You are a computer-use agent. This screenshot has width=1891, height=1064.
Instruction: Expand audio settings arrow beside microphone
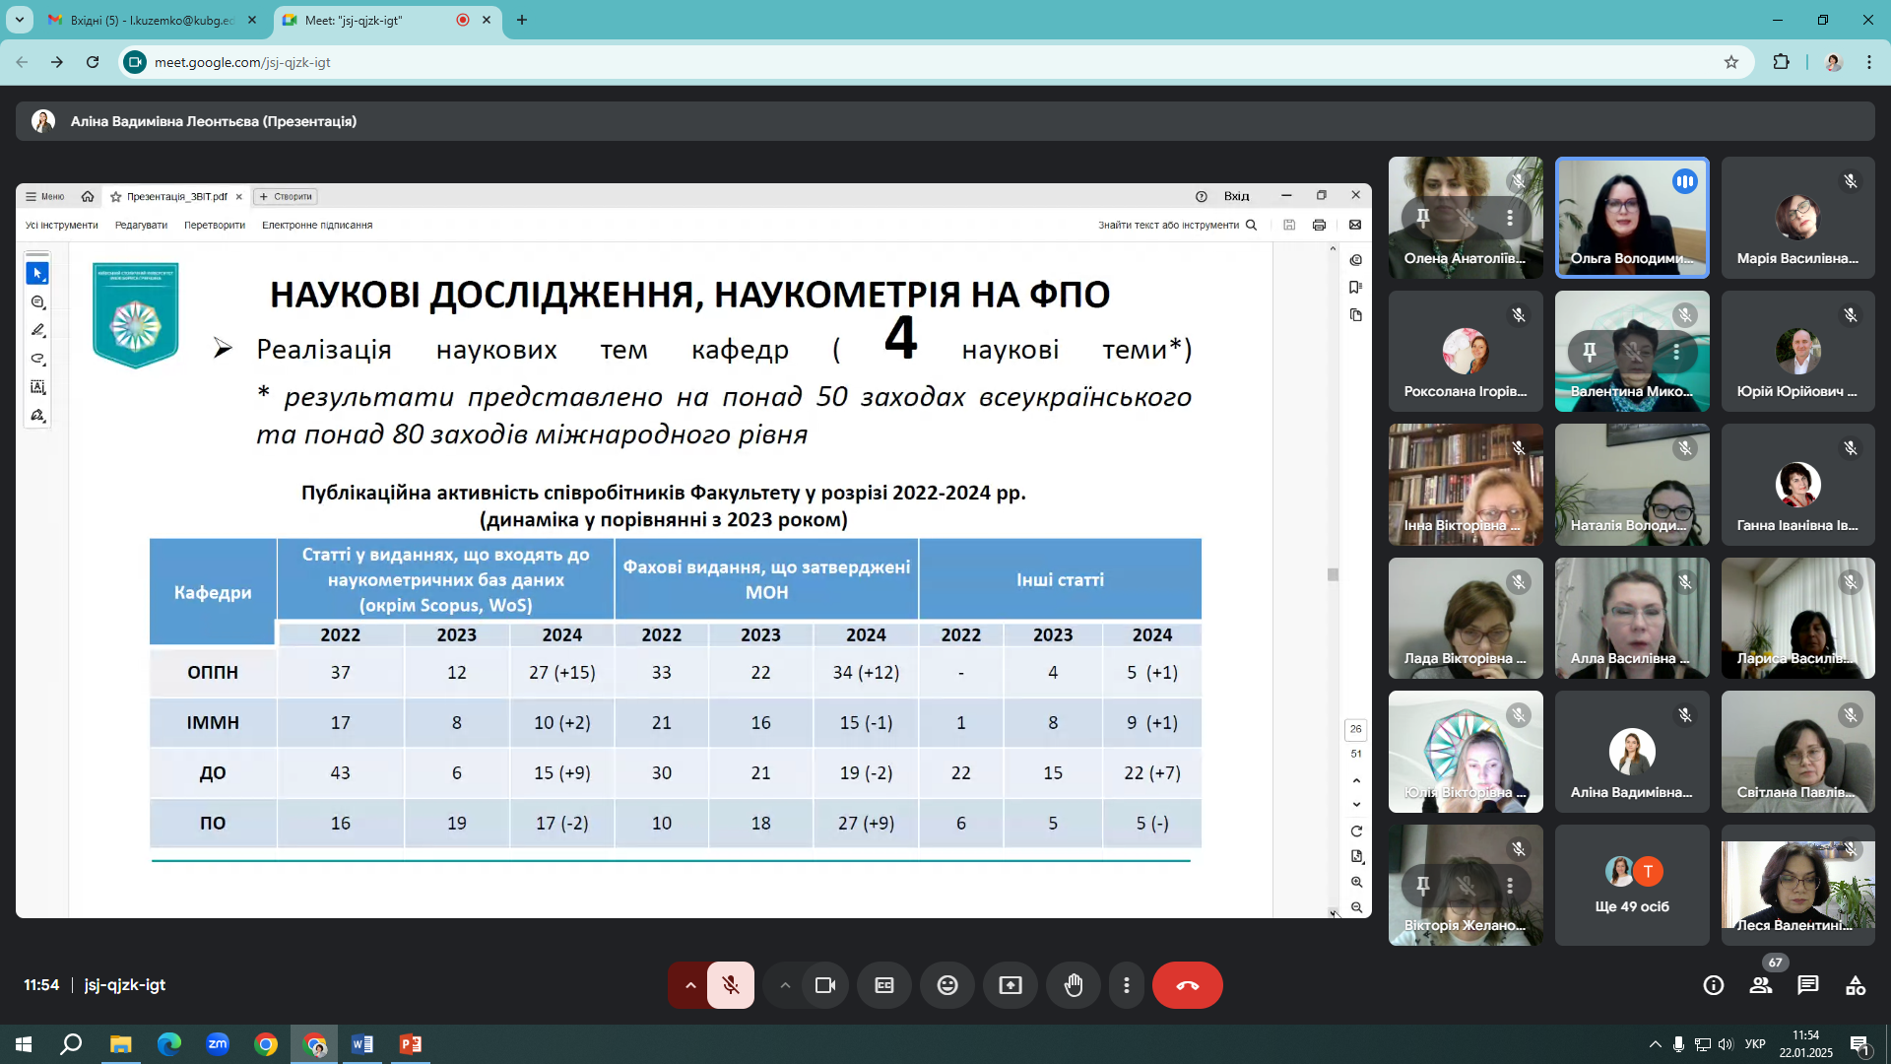(x=690, y=985)
